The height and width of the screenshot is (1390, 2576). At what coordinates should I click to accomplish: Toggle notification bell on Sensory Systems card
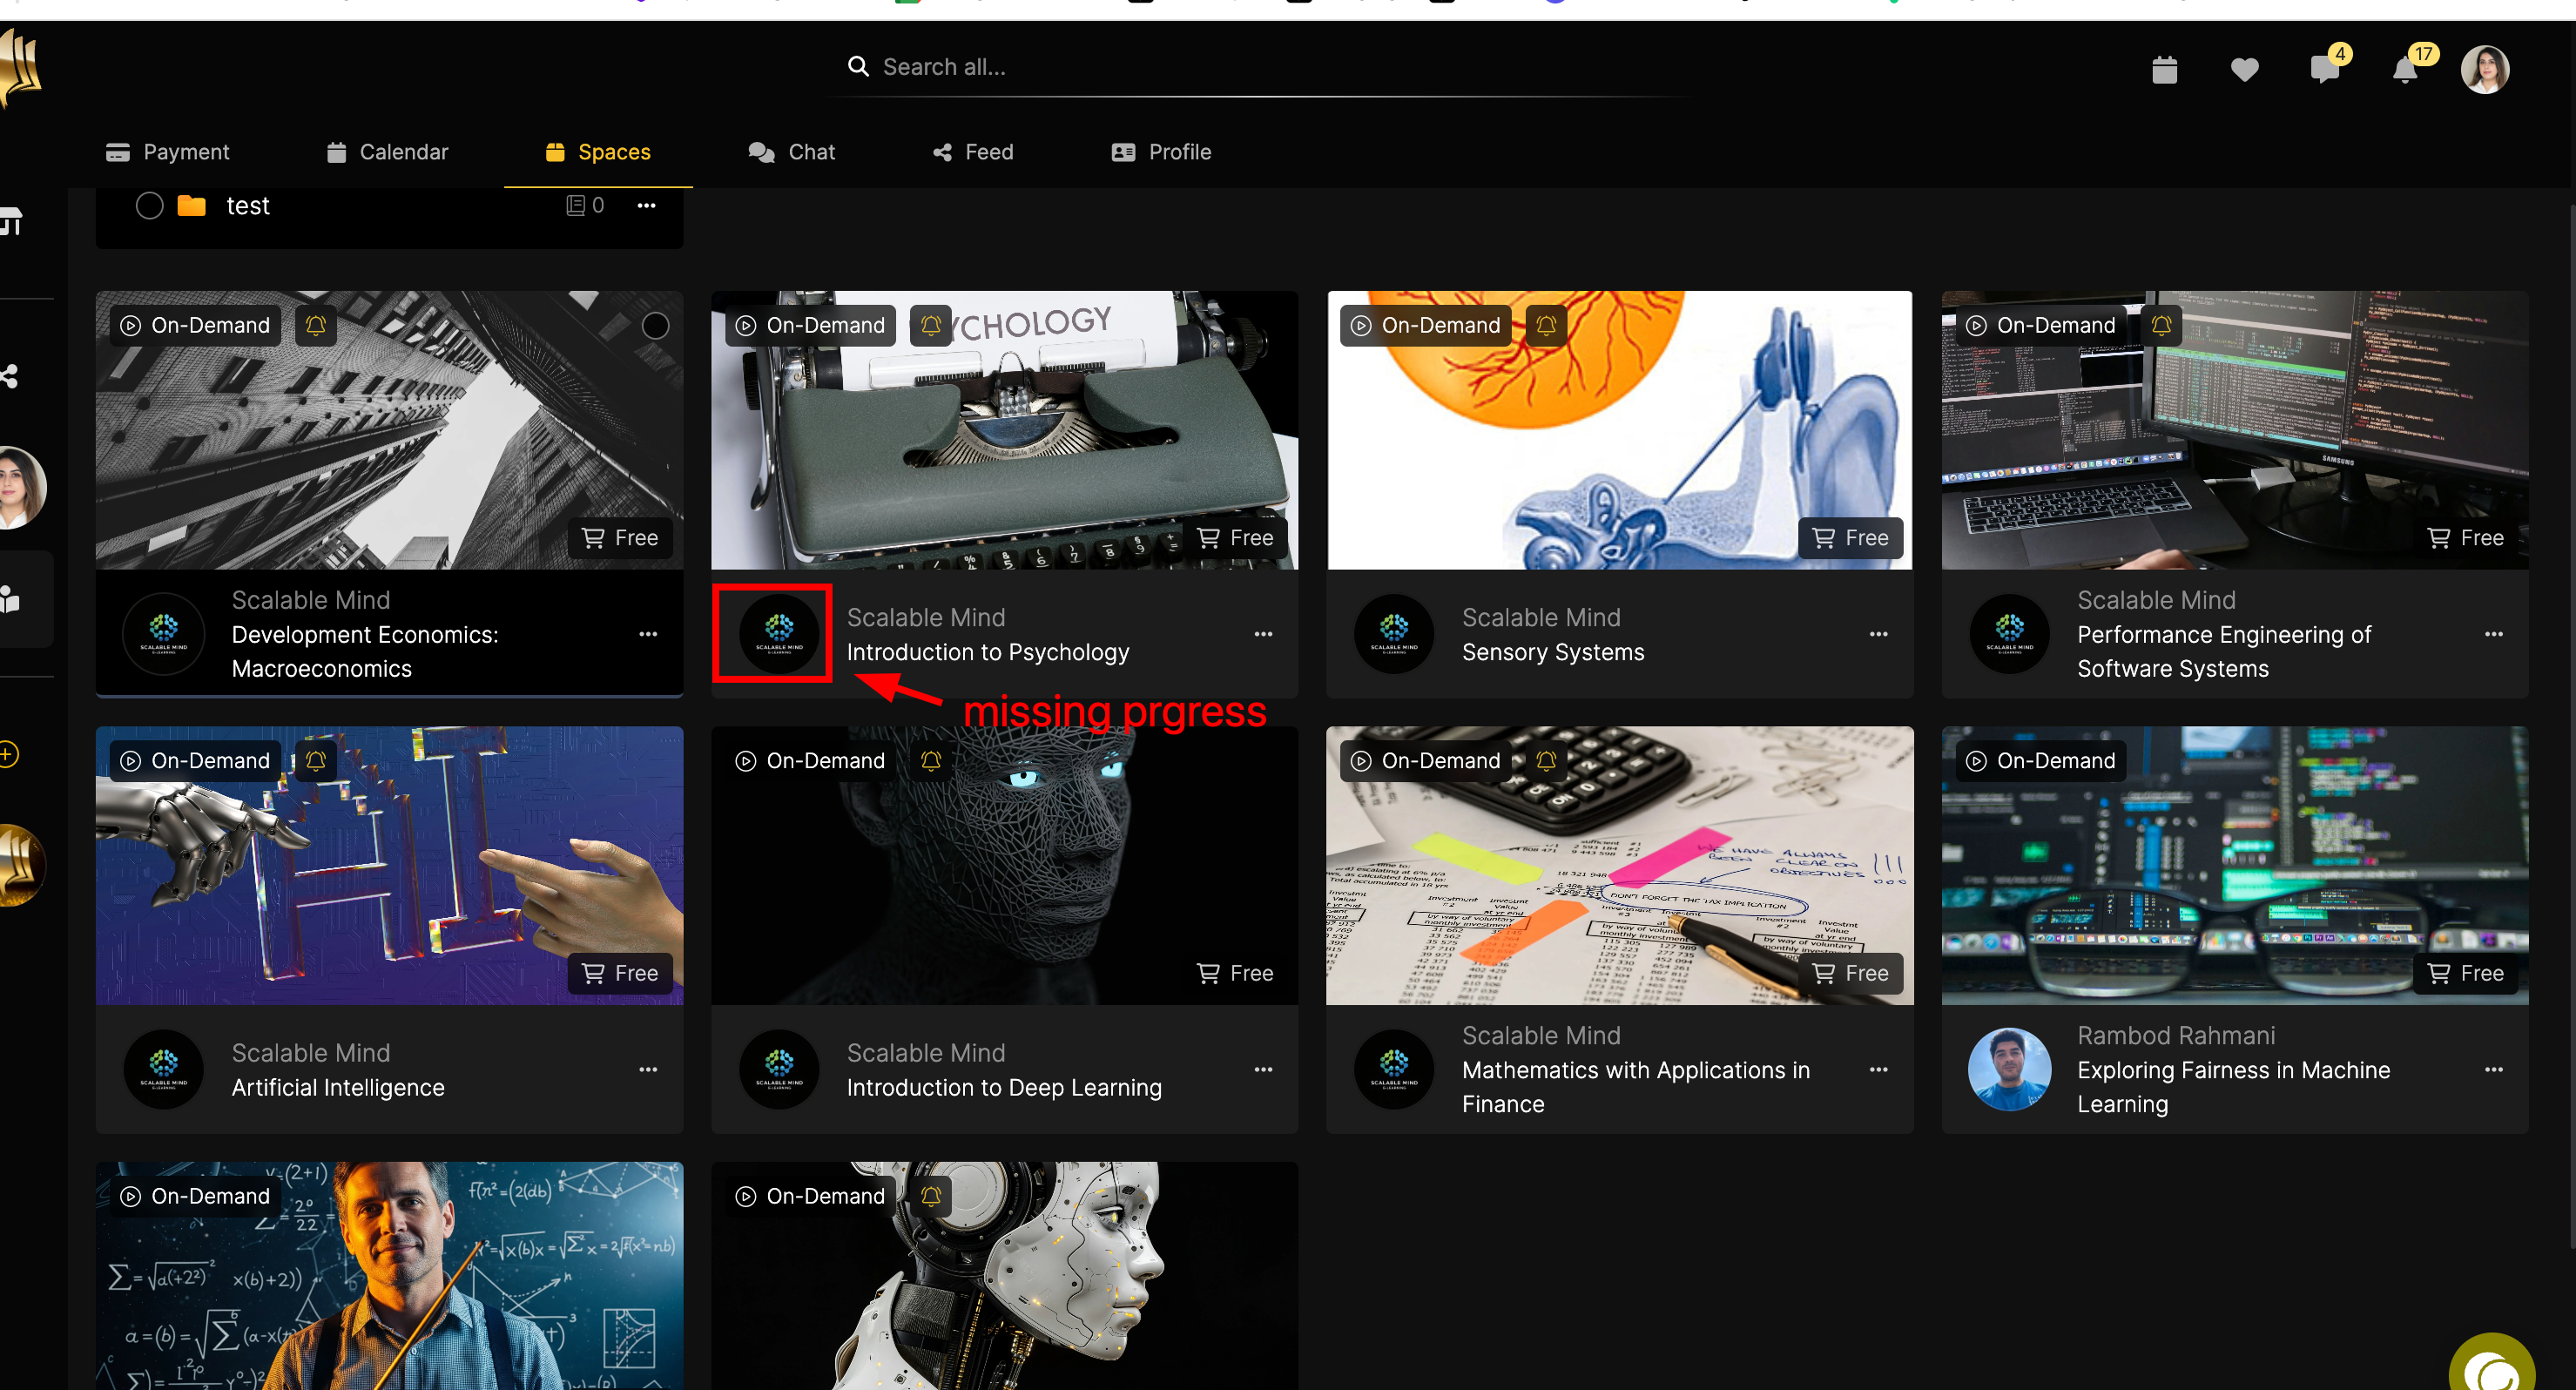pos(1546,325)
